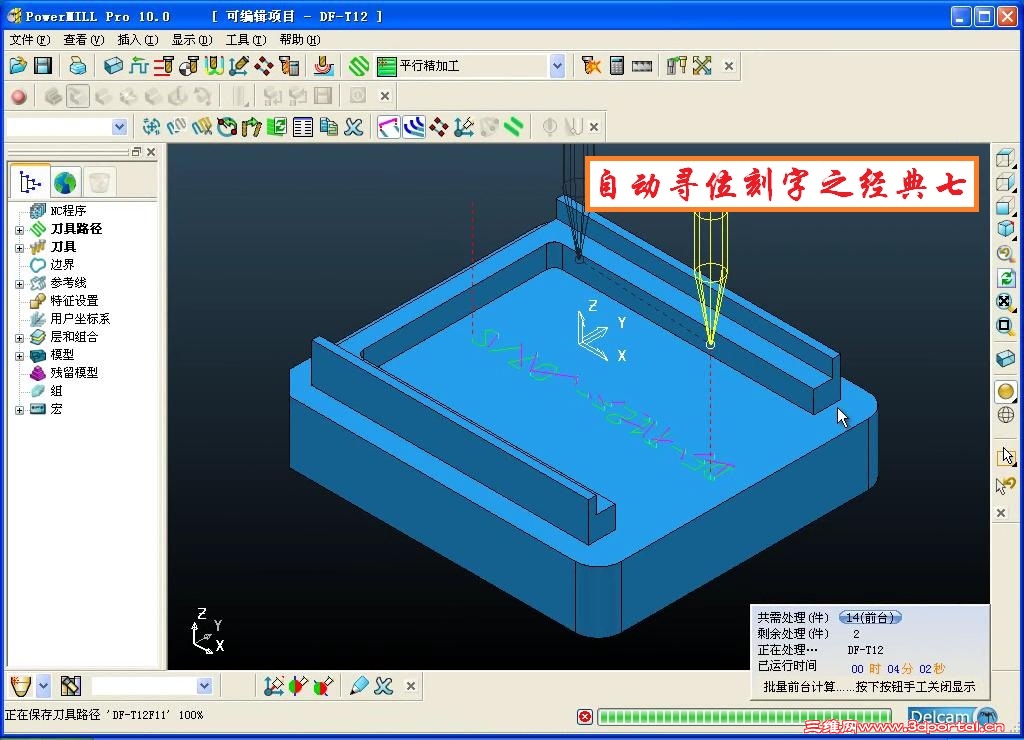Open the active toolpath dropdown in third toolbar

pos(120,127)
